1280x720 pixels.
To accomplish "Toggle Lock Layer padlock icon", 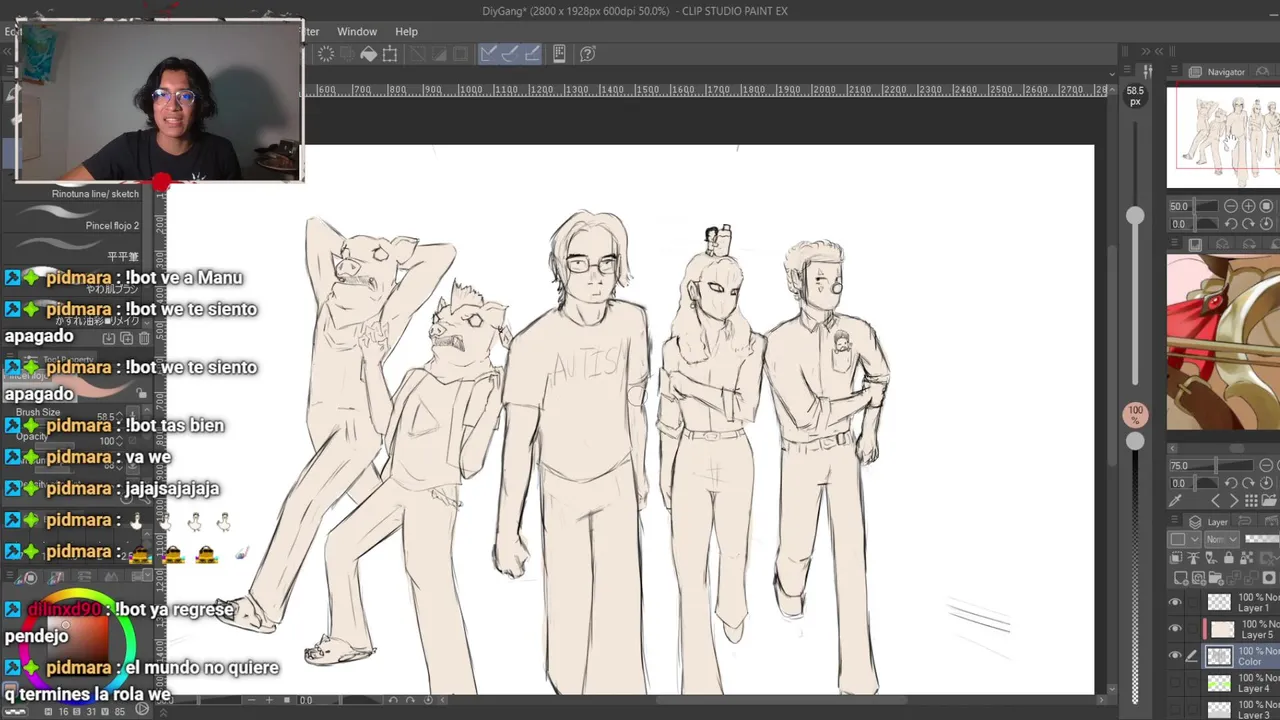I will coord(1229,558).
